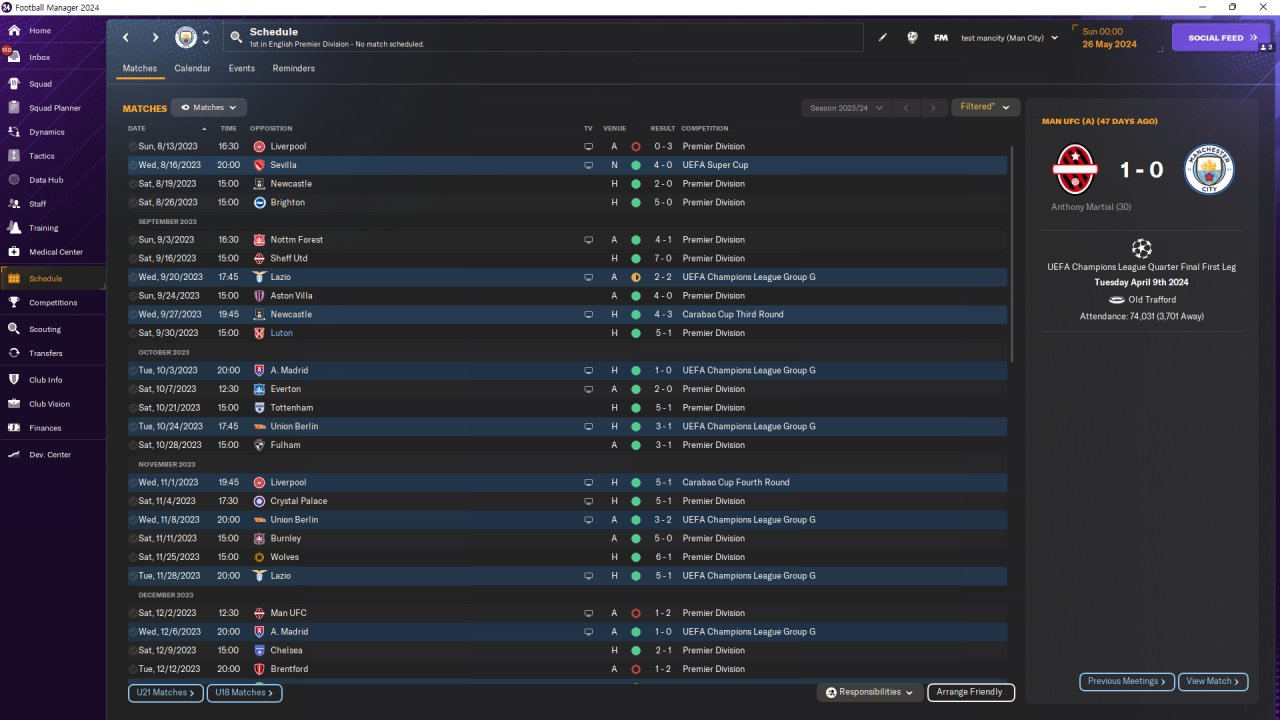The width and height of the screenshot is (1280, 720).
Task: Open the Season 2023/24 dropdown
Action: coord(846,108)
